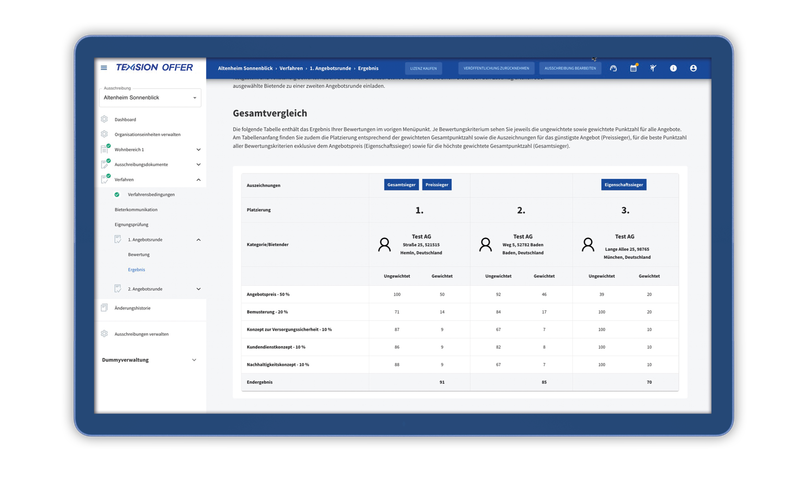Select Bewertung under 1. Angebotsrunde

pyautogui.click(x=139, y=255)
